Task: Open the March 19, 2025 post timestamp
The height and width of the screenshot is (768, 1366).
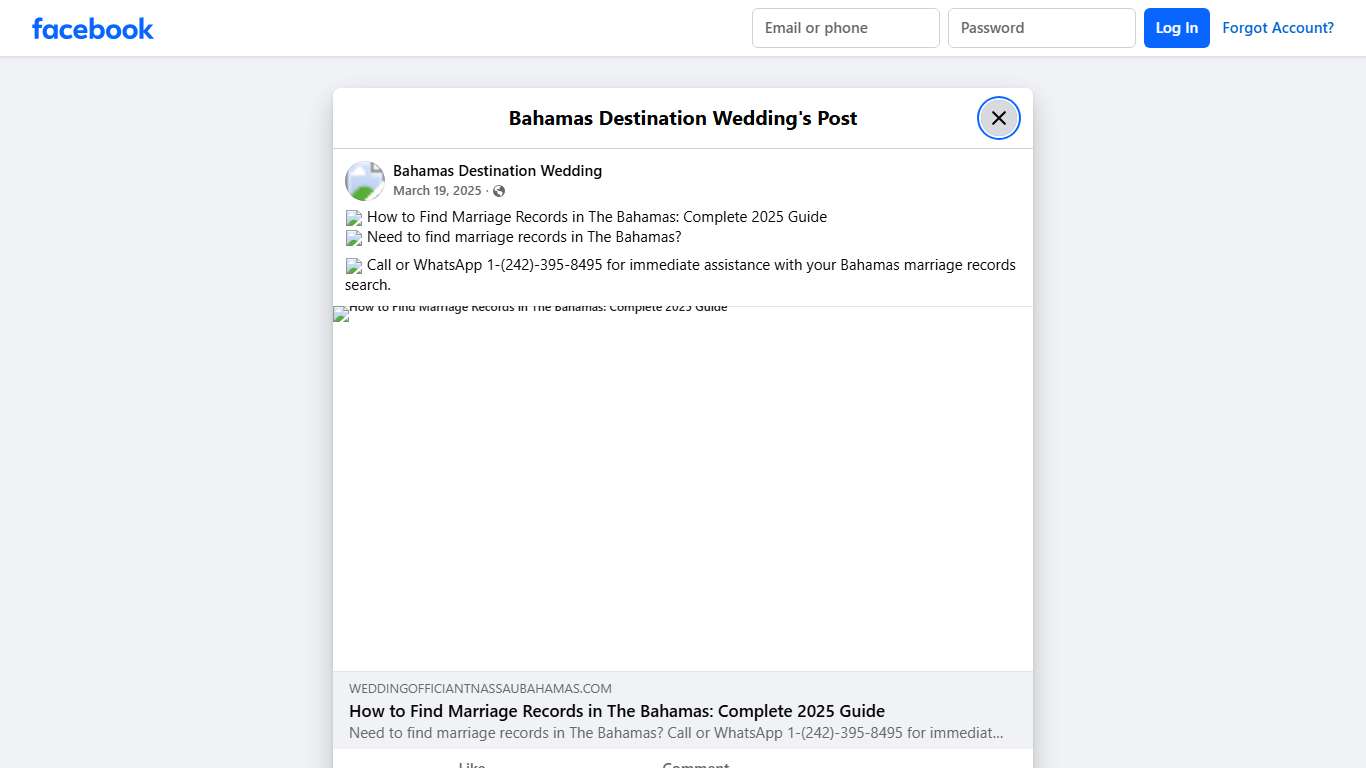Action: (x=437, y=190)
